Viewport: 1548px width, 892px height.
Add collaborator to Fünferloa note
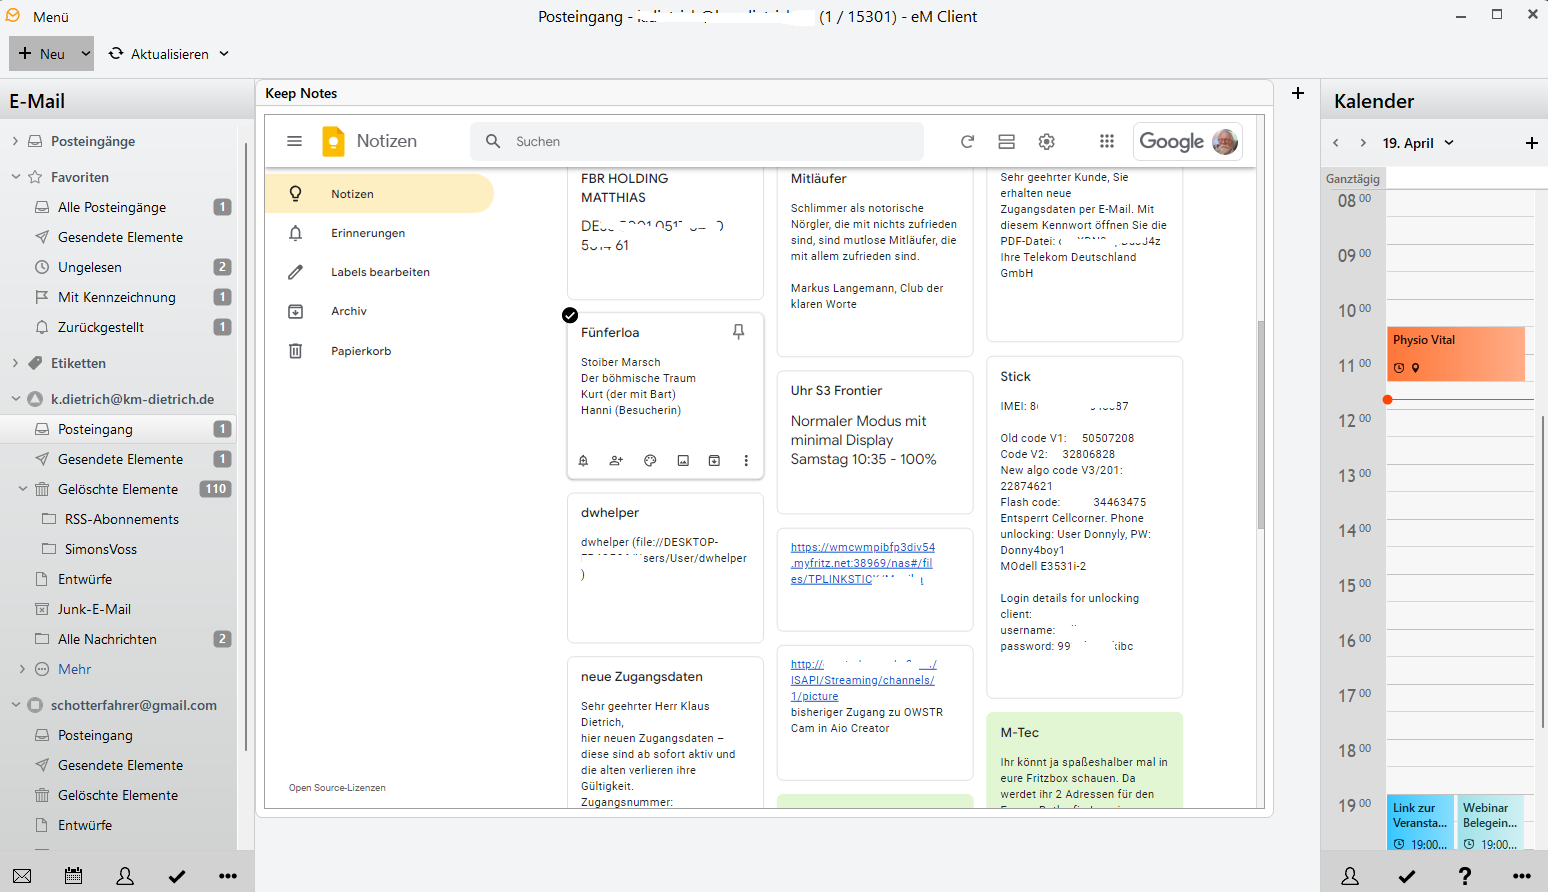616,461
